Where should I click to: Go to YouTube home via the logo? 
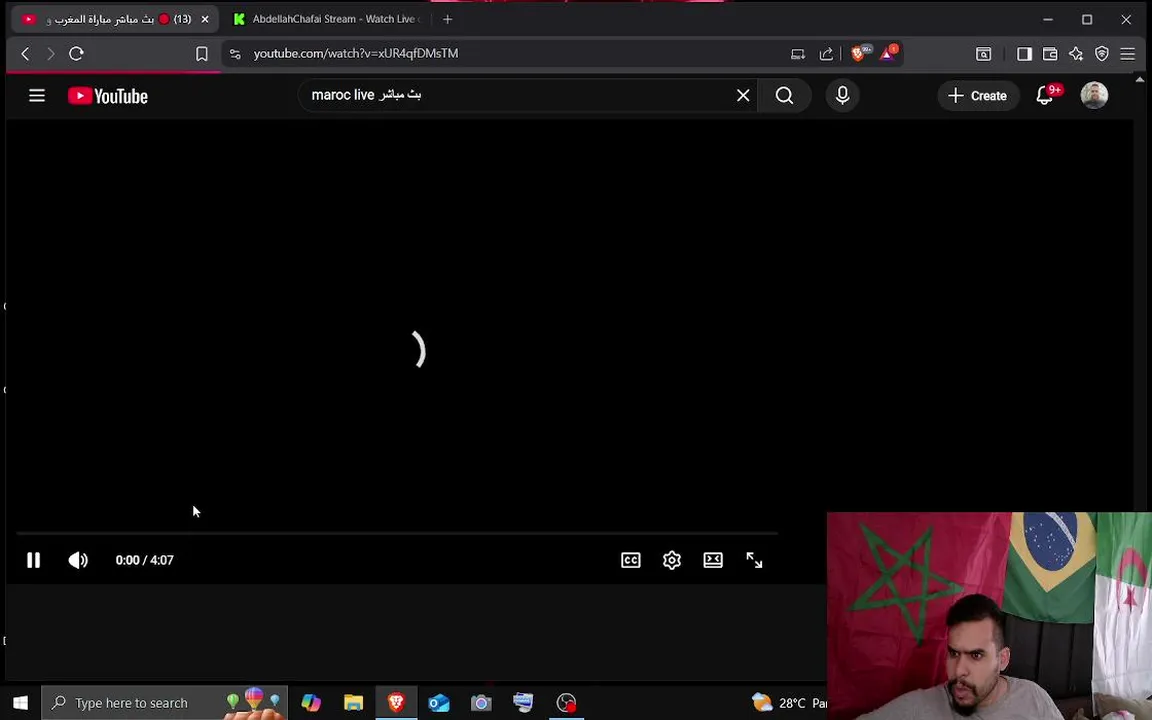108,96
